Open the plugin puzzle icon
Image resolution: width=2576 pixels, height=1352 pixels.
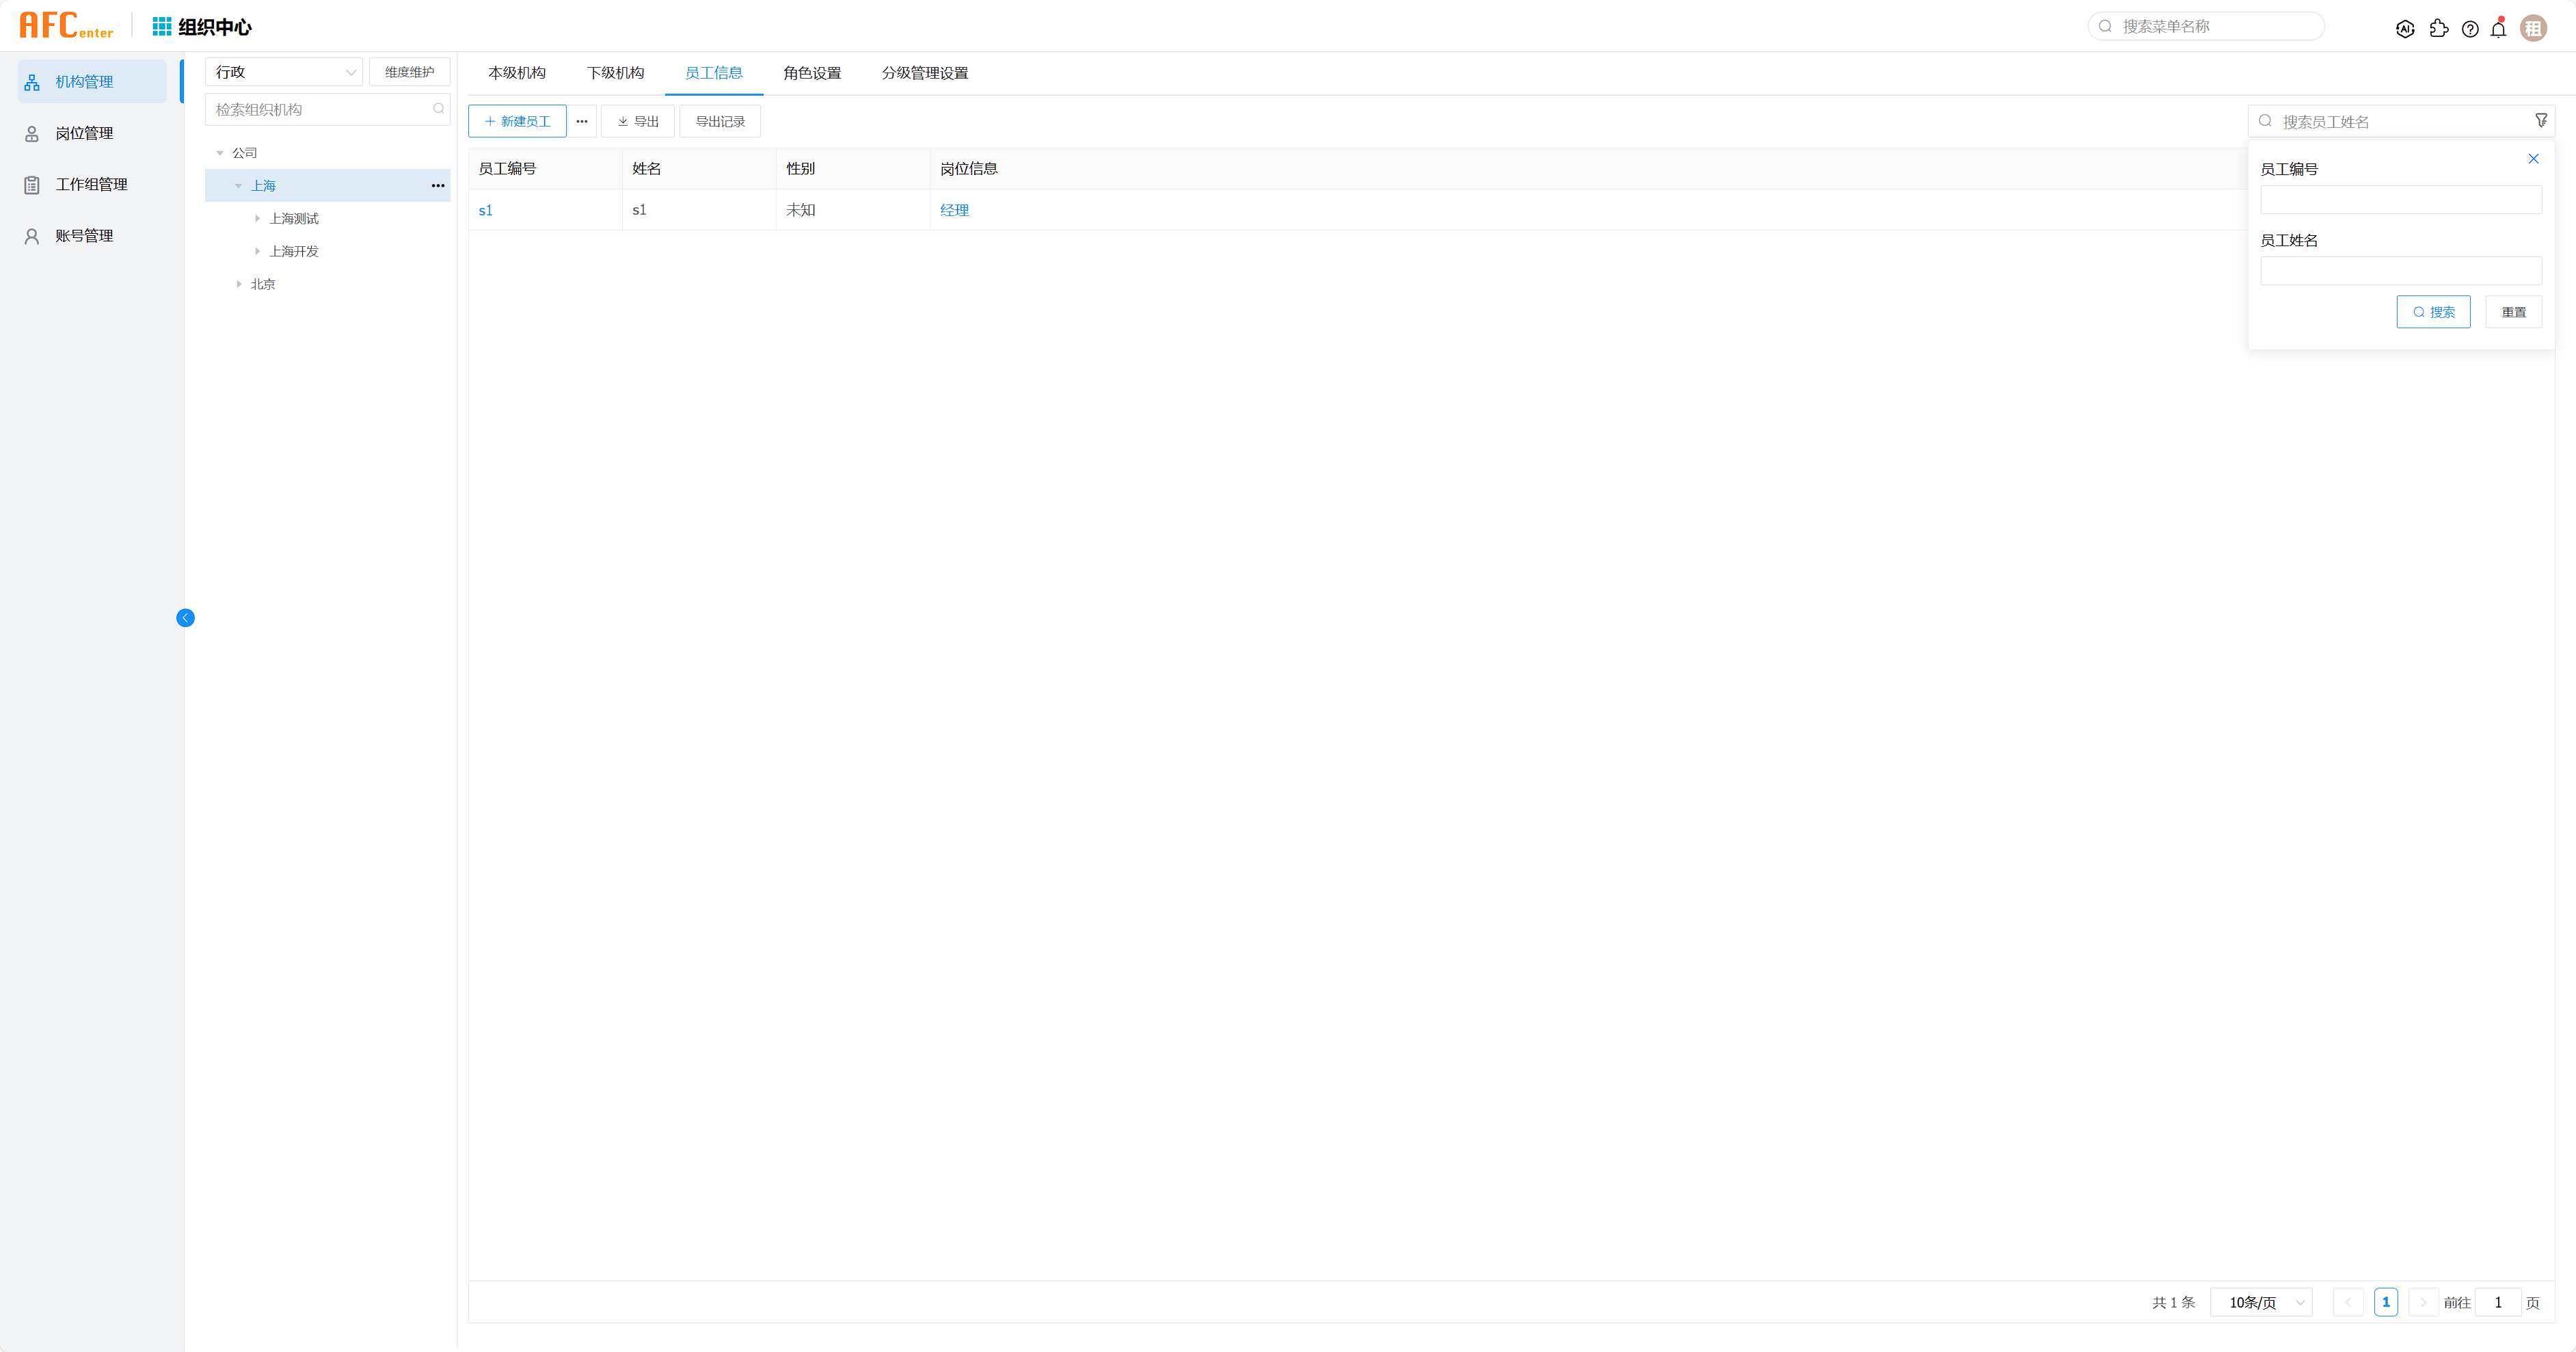point(2438,29)
